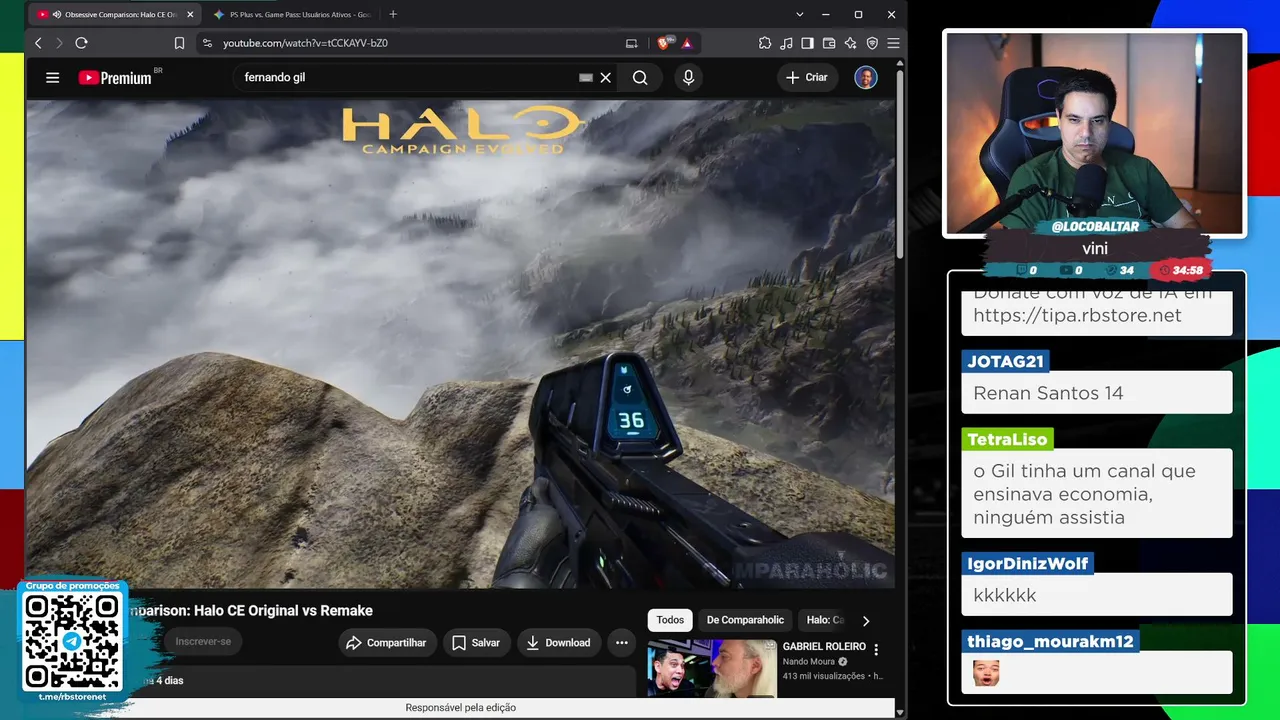This screenshot has width=1280, height=720.
Task: Reload the YouTube page
Action: [82, 43]
